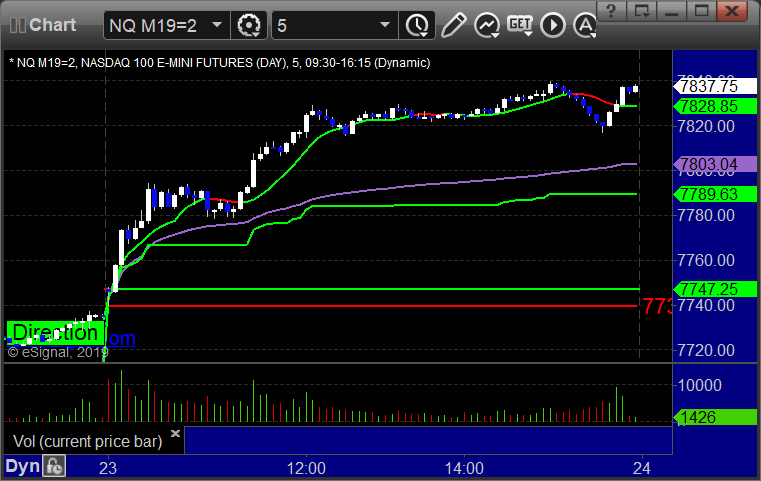Image resolution: width=761 pixels, height=481 pixels.
Task: Click the 7740.00 price axis label
Action: click(x=706, y=305)
